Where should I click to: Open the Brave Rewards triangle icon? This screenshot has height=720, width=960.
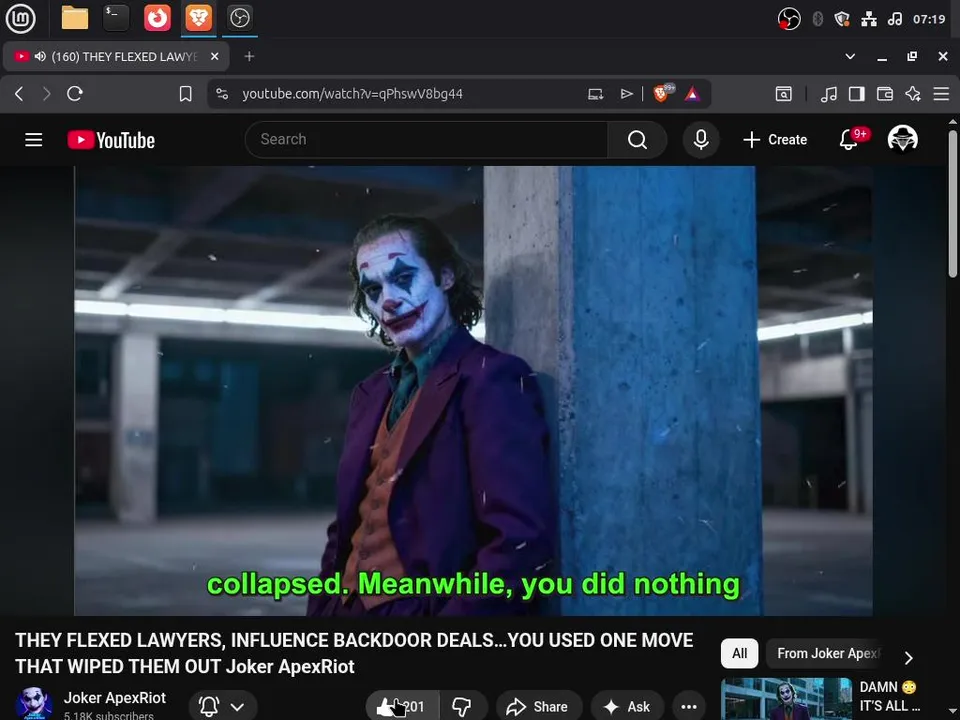692,94
